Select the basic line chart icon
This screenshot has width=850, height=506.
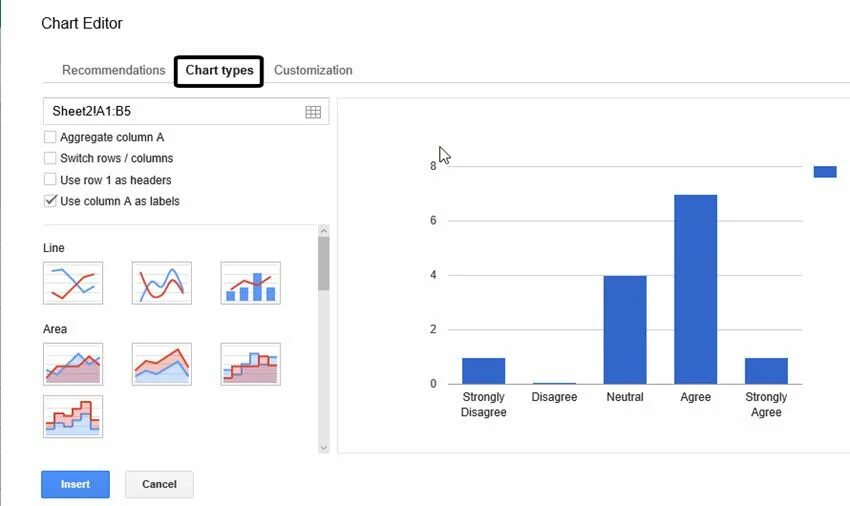click(73, 283)
